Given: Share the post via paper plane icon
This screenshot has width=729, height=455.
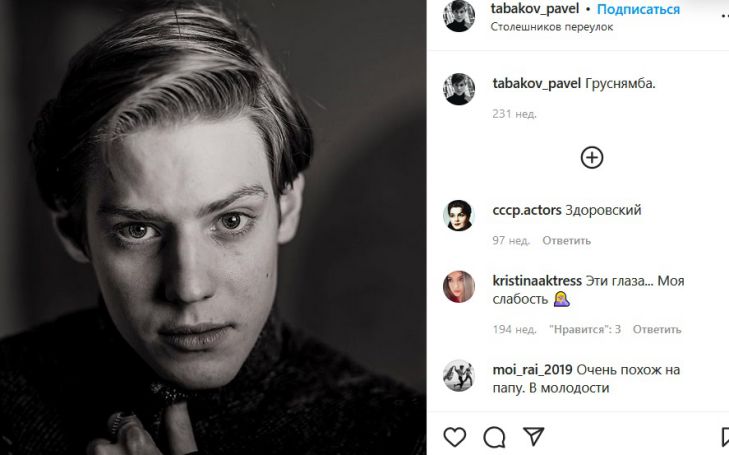Looking at the screenshot, I should tap(534, 437).
